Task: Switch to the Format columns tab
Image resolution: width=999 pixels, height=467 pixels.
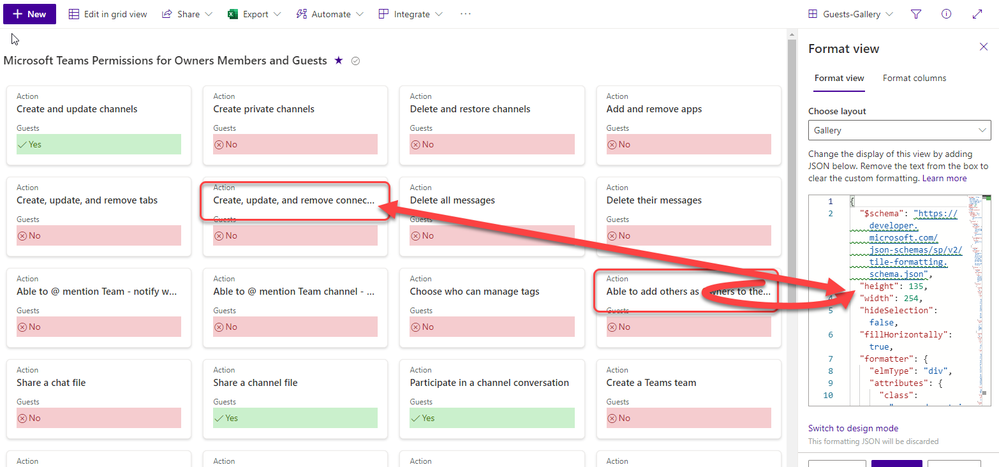Action: tap(914, 78)
